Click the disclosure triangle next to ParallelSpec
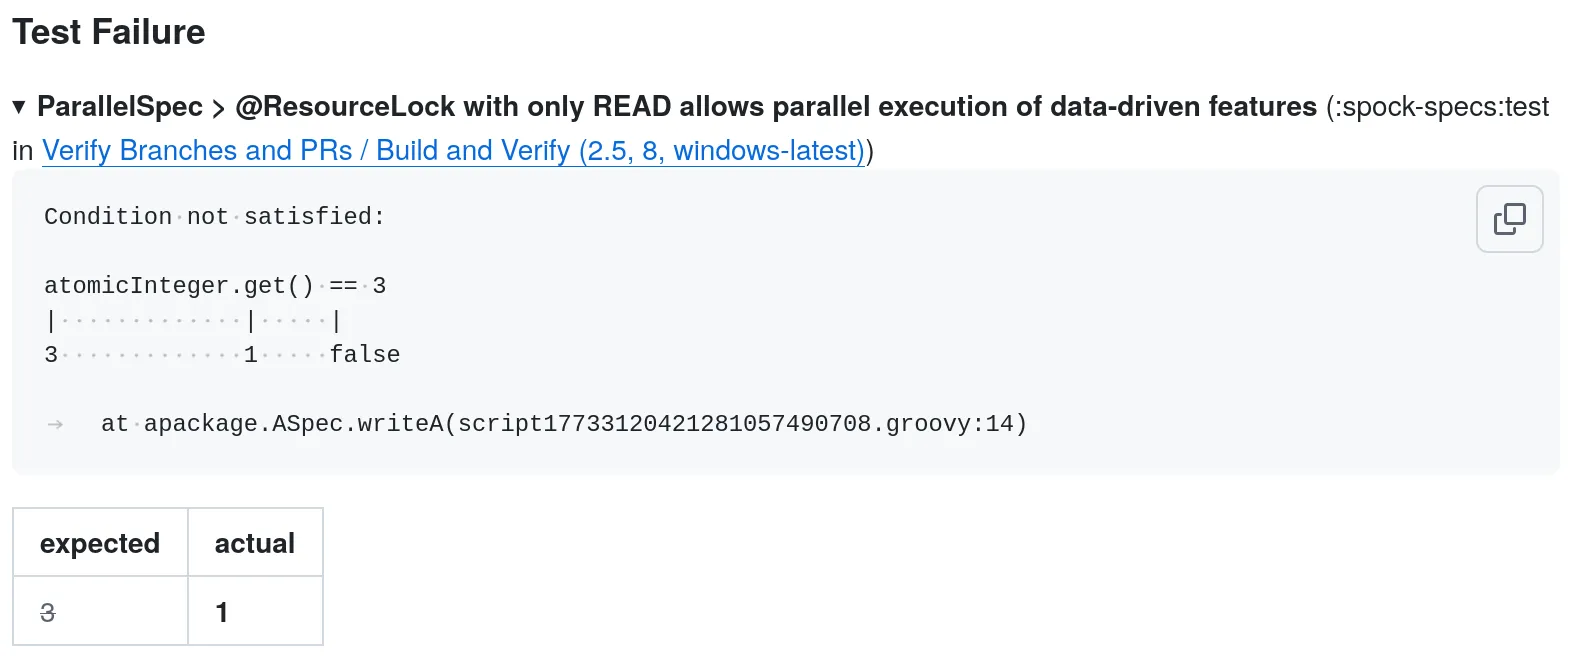This screenshot has height=664, width=1580. [18, 107]
